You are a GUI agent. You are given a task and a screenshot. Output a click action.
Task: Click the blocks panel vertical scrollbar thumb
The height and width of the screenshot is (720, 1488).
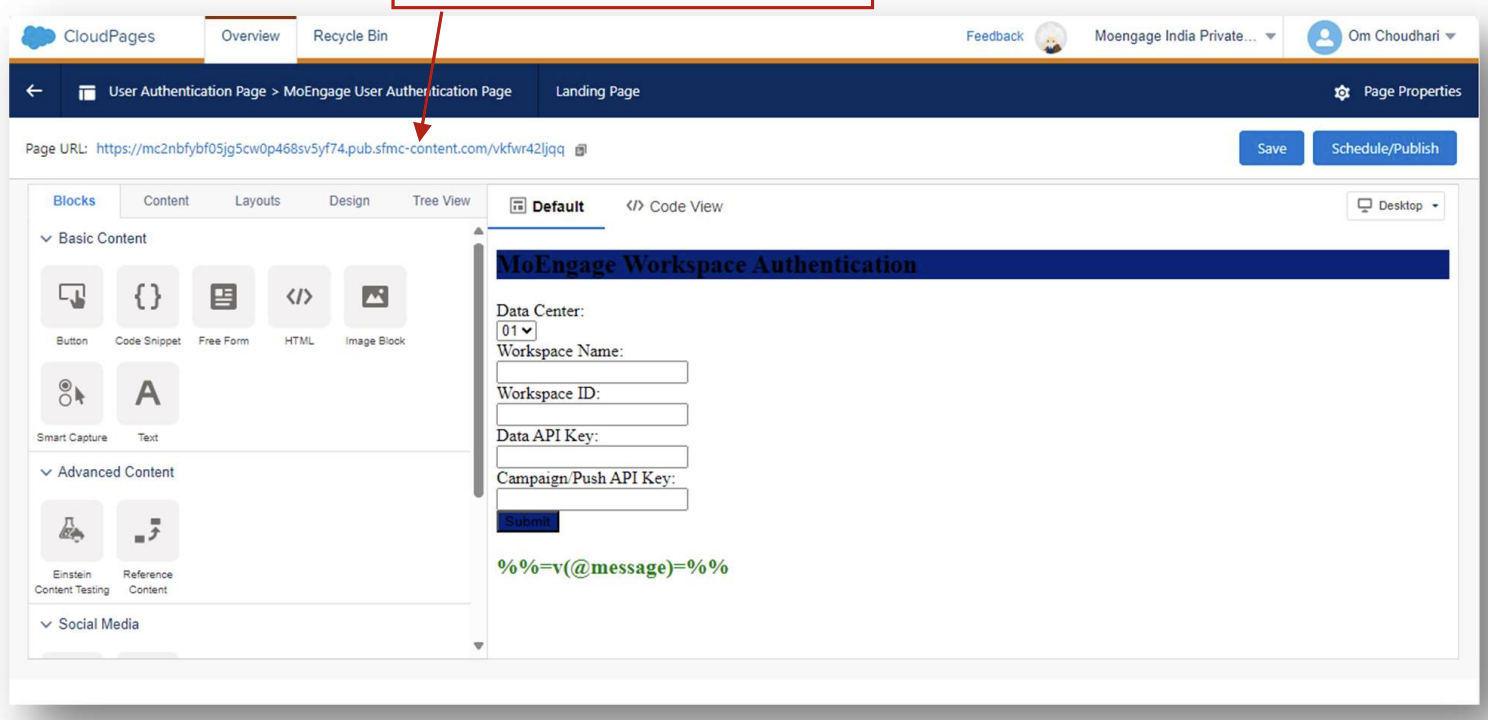click(478, 370)
